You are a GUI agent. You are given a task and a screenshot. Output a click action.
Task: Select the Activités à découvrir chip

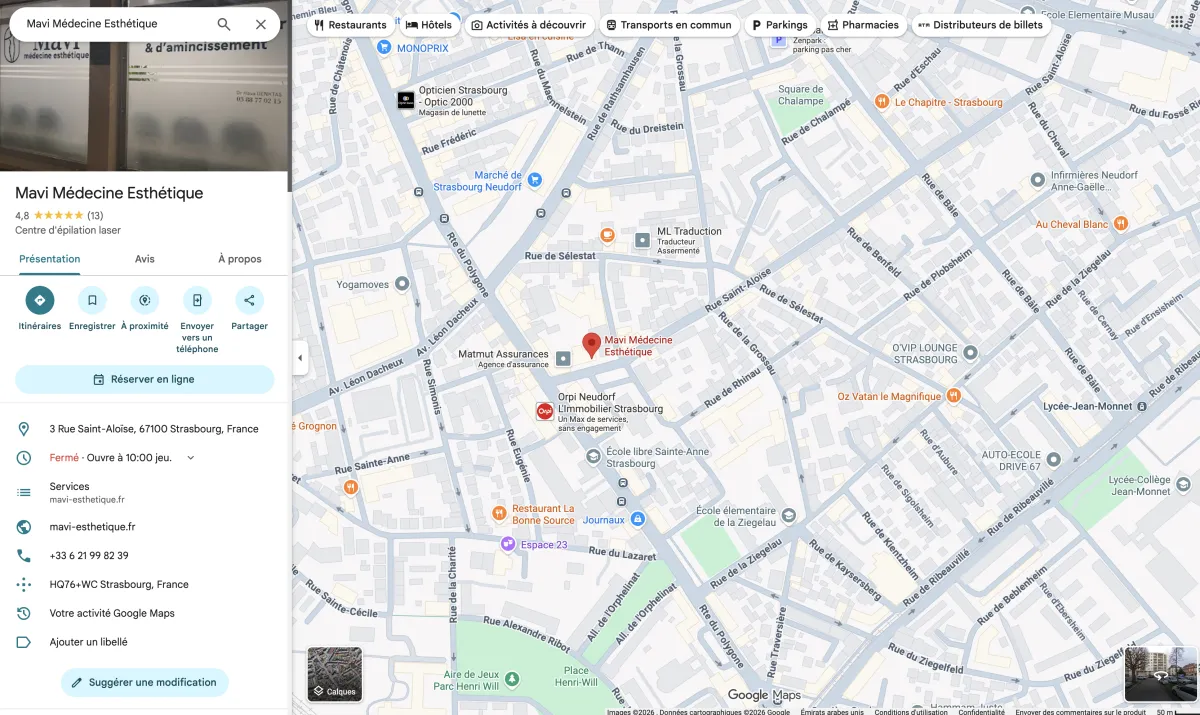[528, 25]
